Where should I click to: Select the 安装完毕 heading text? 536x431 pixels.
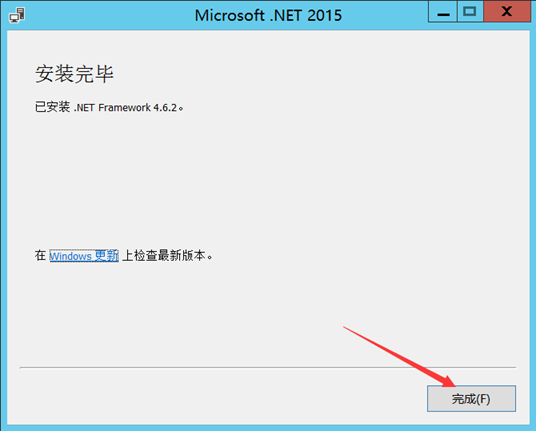pos(74,73)
